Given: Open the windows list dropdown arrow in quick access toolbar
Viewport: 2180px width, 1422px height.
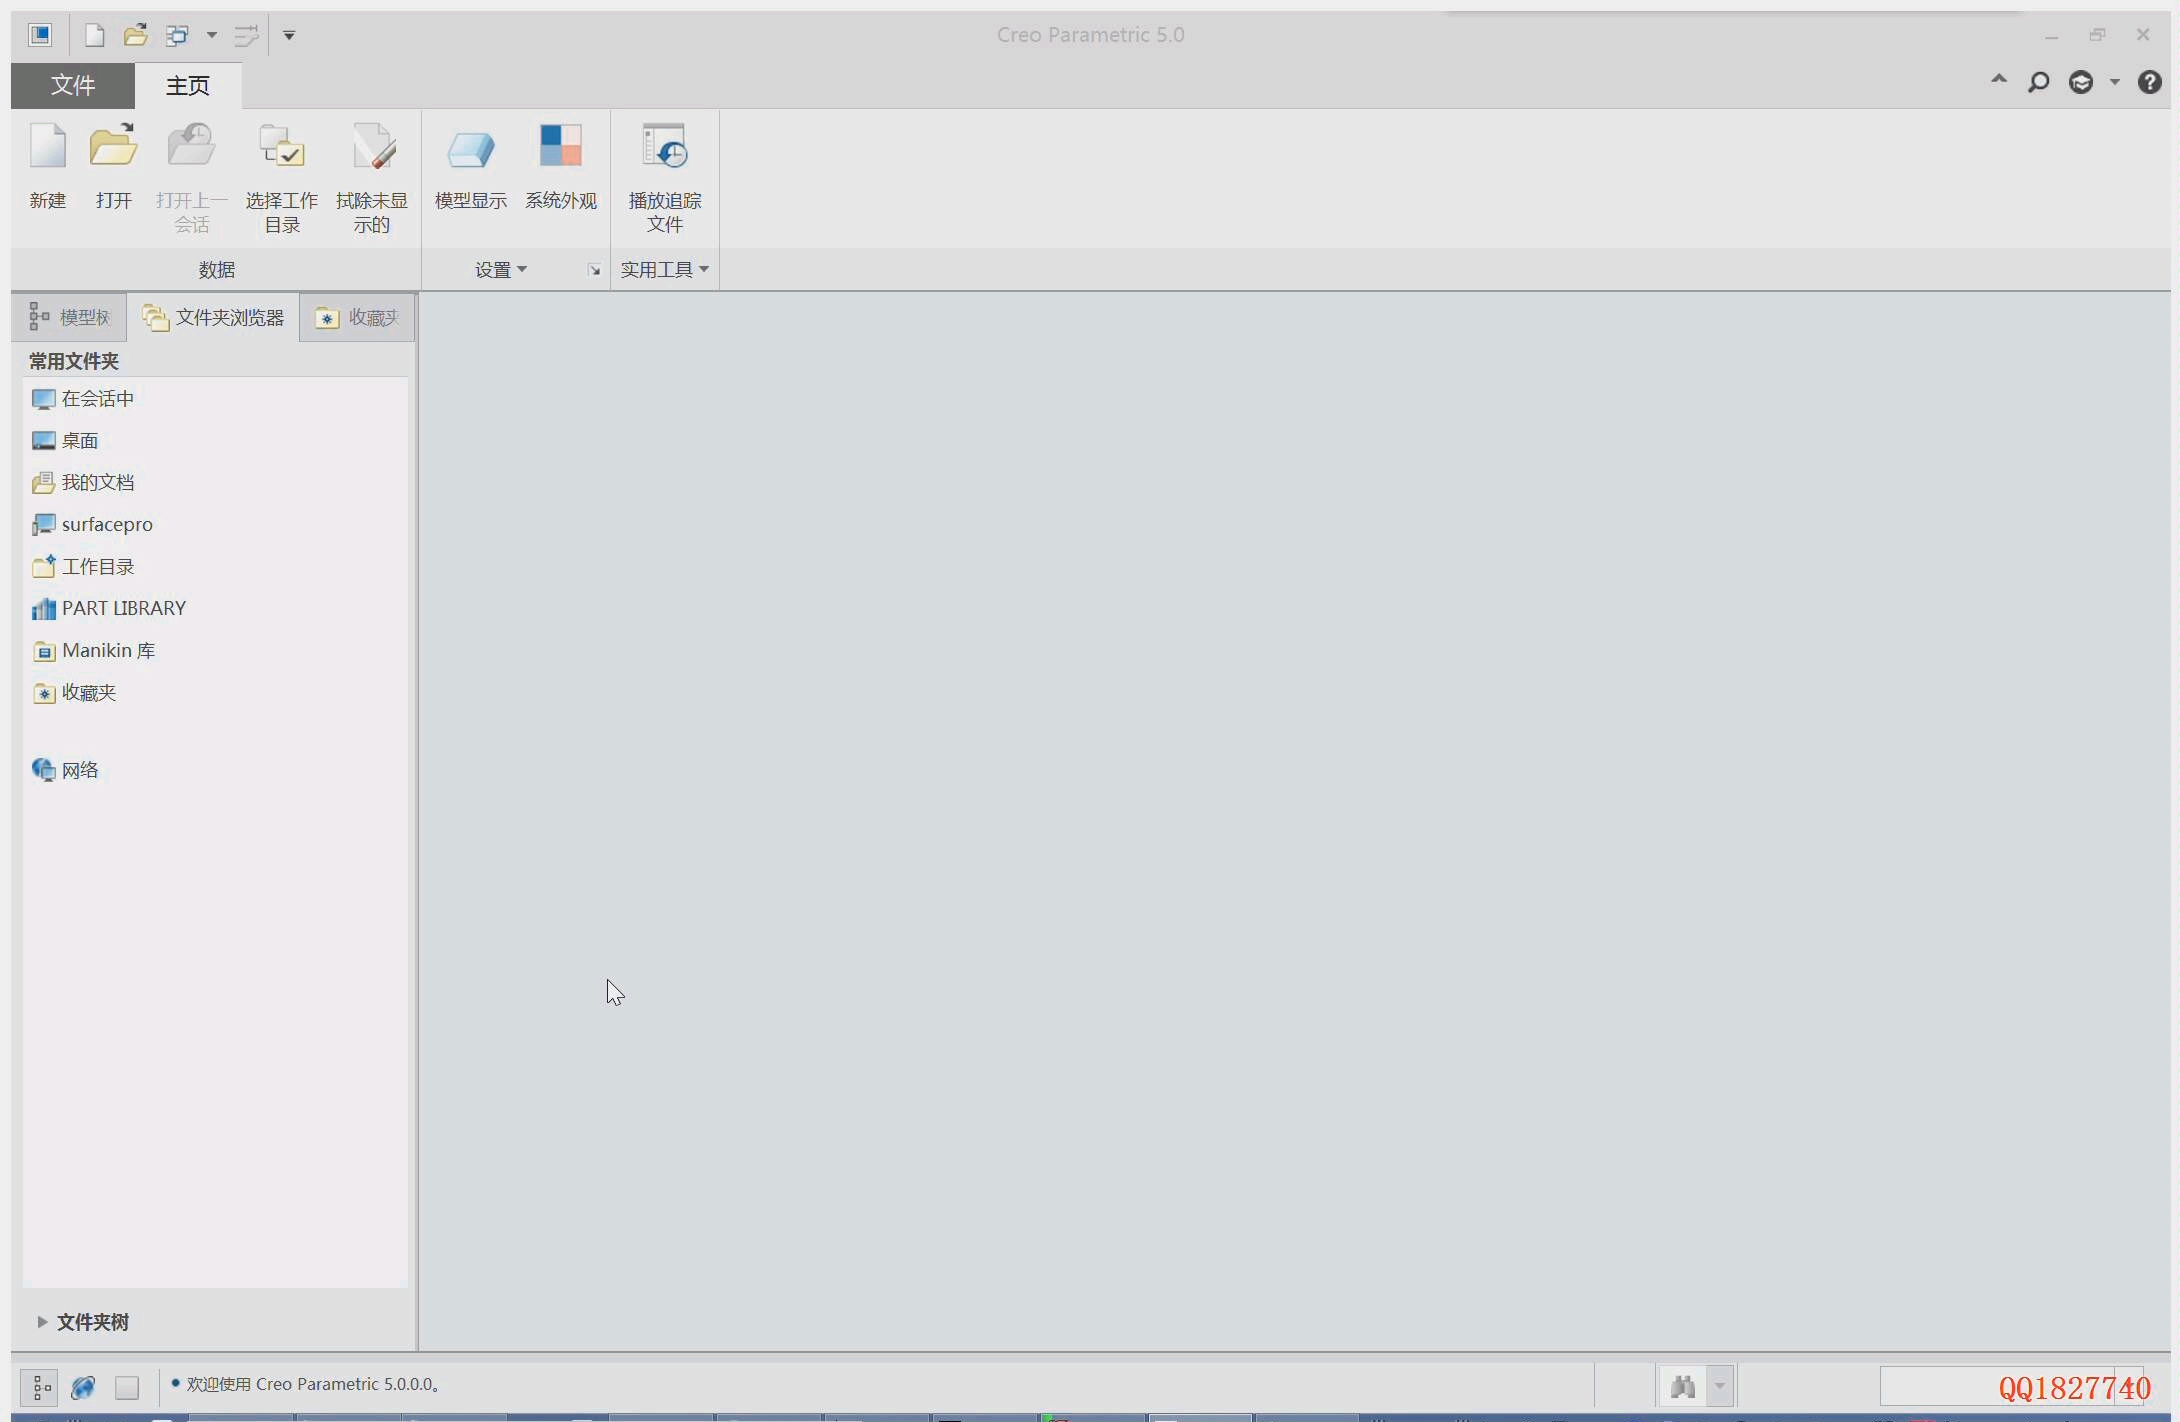Looking at the screenshot, I should 212,35.
